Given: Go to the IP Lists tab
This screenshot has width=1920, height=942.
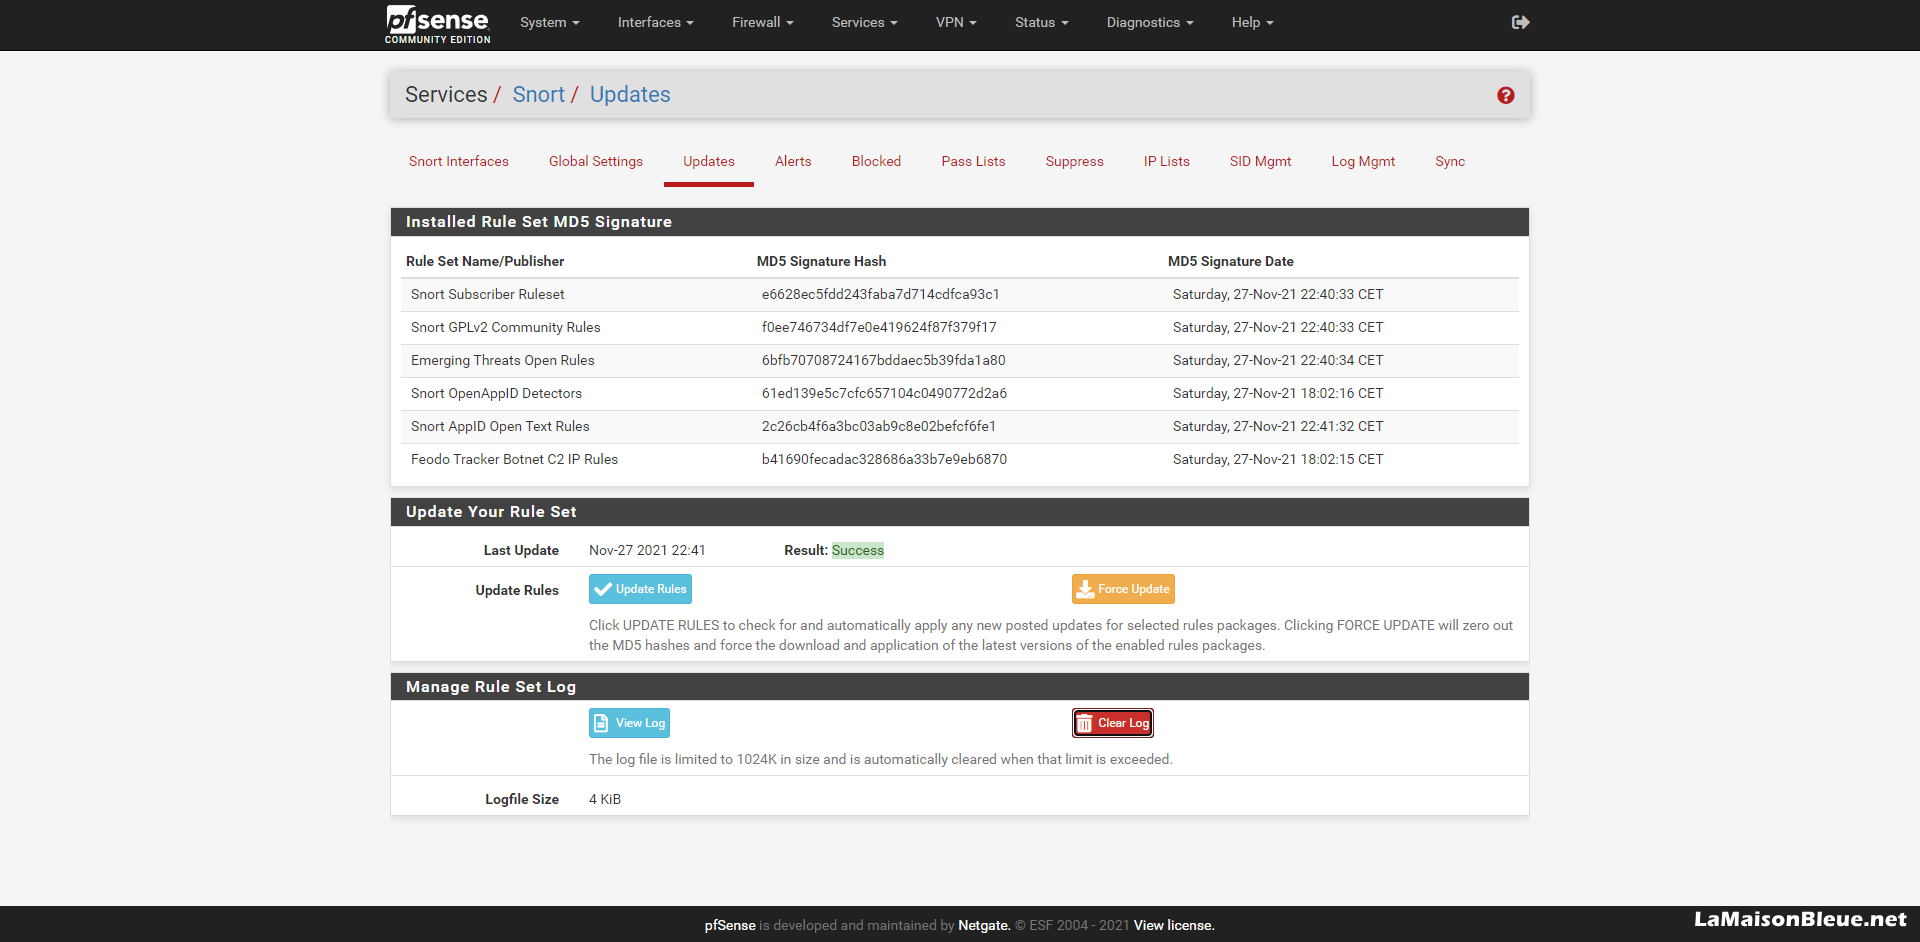Looking at the screenshot, I should pyautogui.click(x=1166, y=161).
